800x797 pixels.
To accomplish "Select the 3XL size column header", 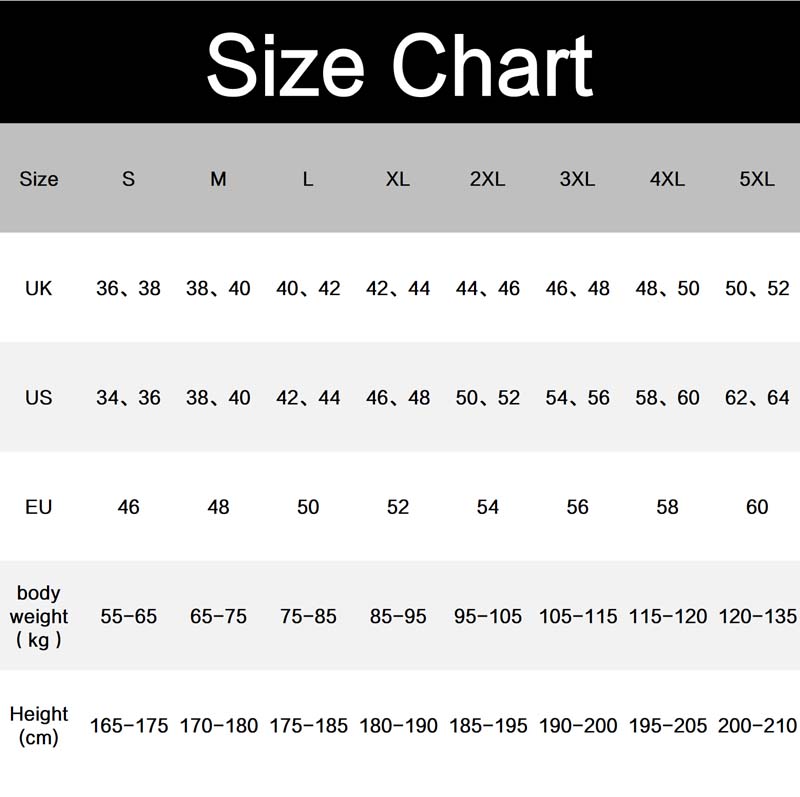I will (x=577, y=180).
